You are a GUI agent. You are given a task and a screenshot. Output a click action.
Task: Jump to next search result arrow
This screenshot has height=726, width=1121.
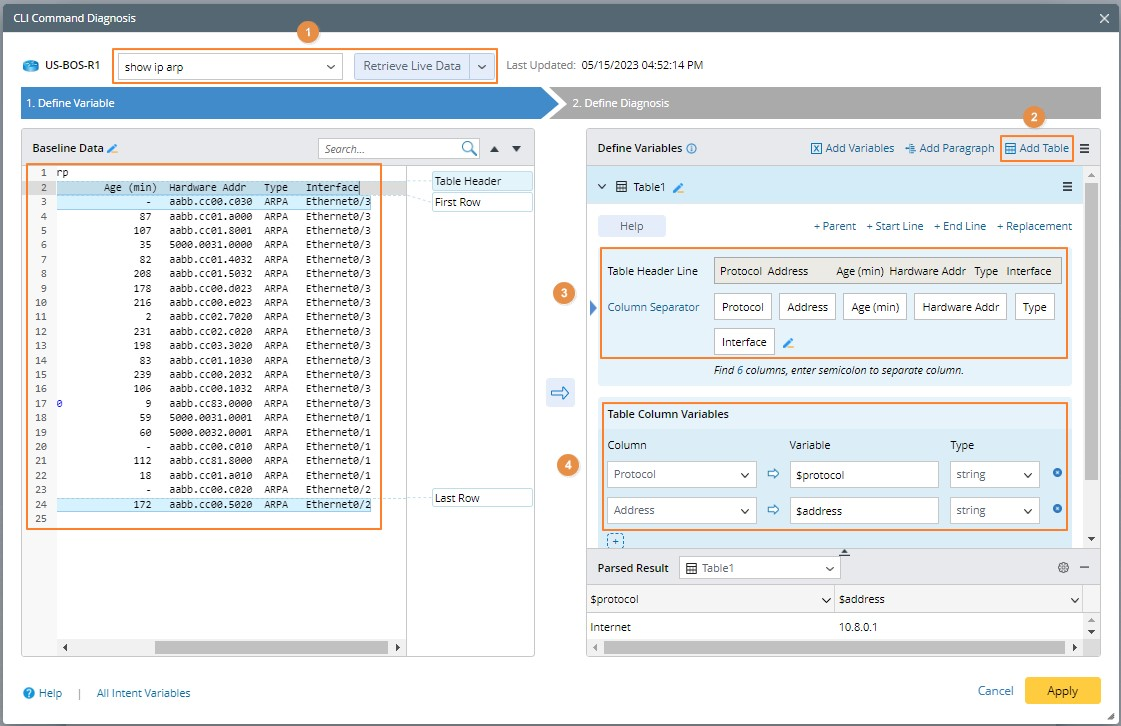tap(516, 149)
